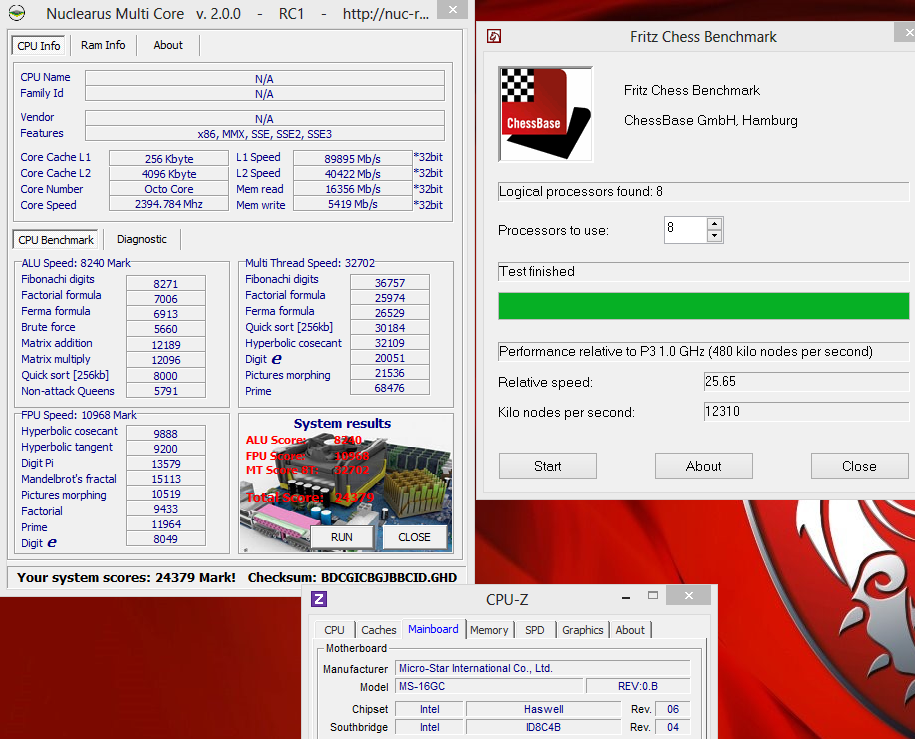Click CLOSE button in Nuclearus System results
Image resolution: width=915 pixels, height=739 pixels.
tap(414, 537)
